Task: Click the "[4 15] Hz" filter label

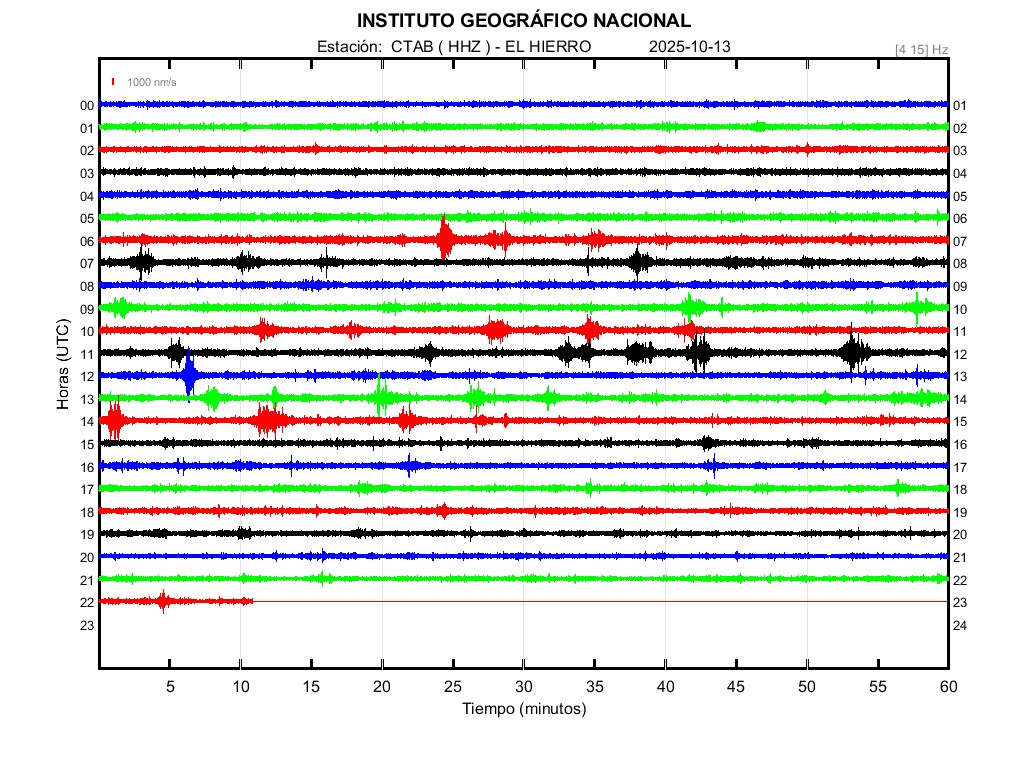Action: (x=921, y=48)
